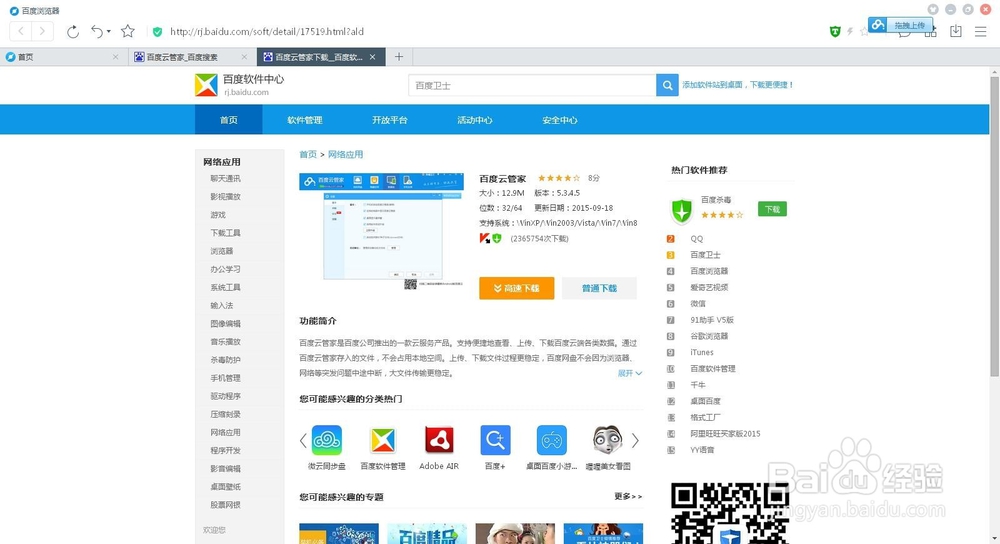Go forward with the browser forward arrow

(x=42, y=31)
